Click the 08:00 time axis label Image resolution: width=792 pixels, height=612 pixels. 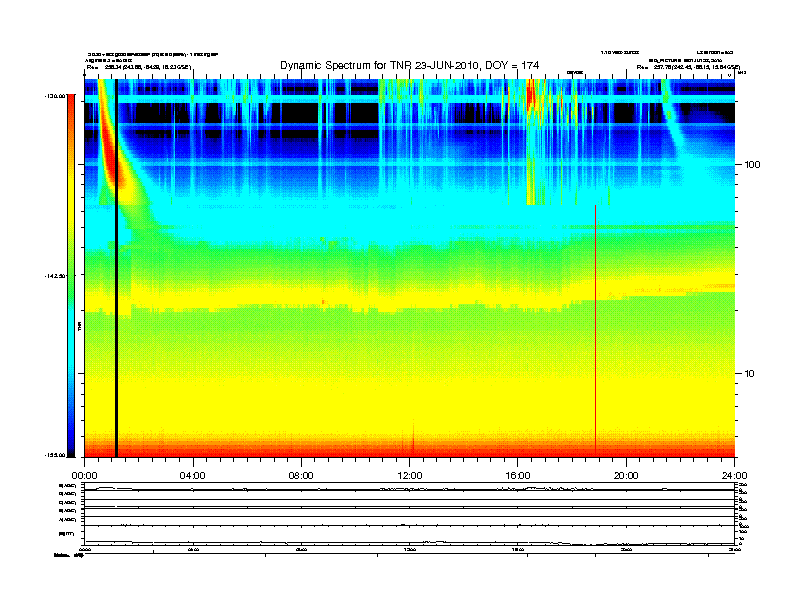tap(301, 476)
